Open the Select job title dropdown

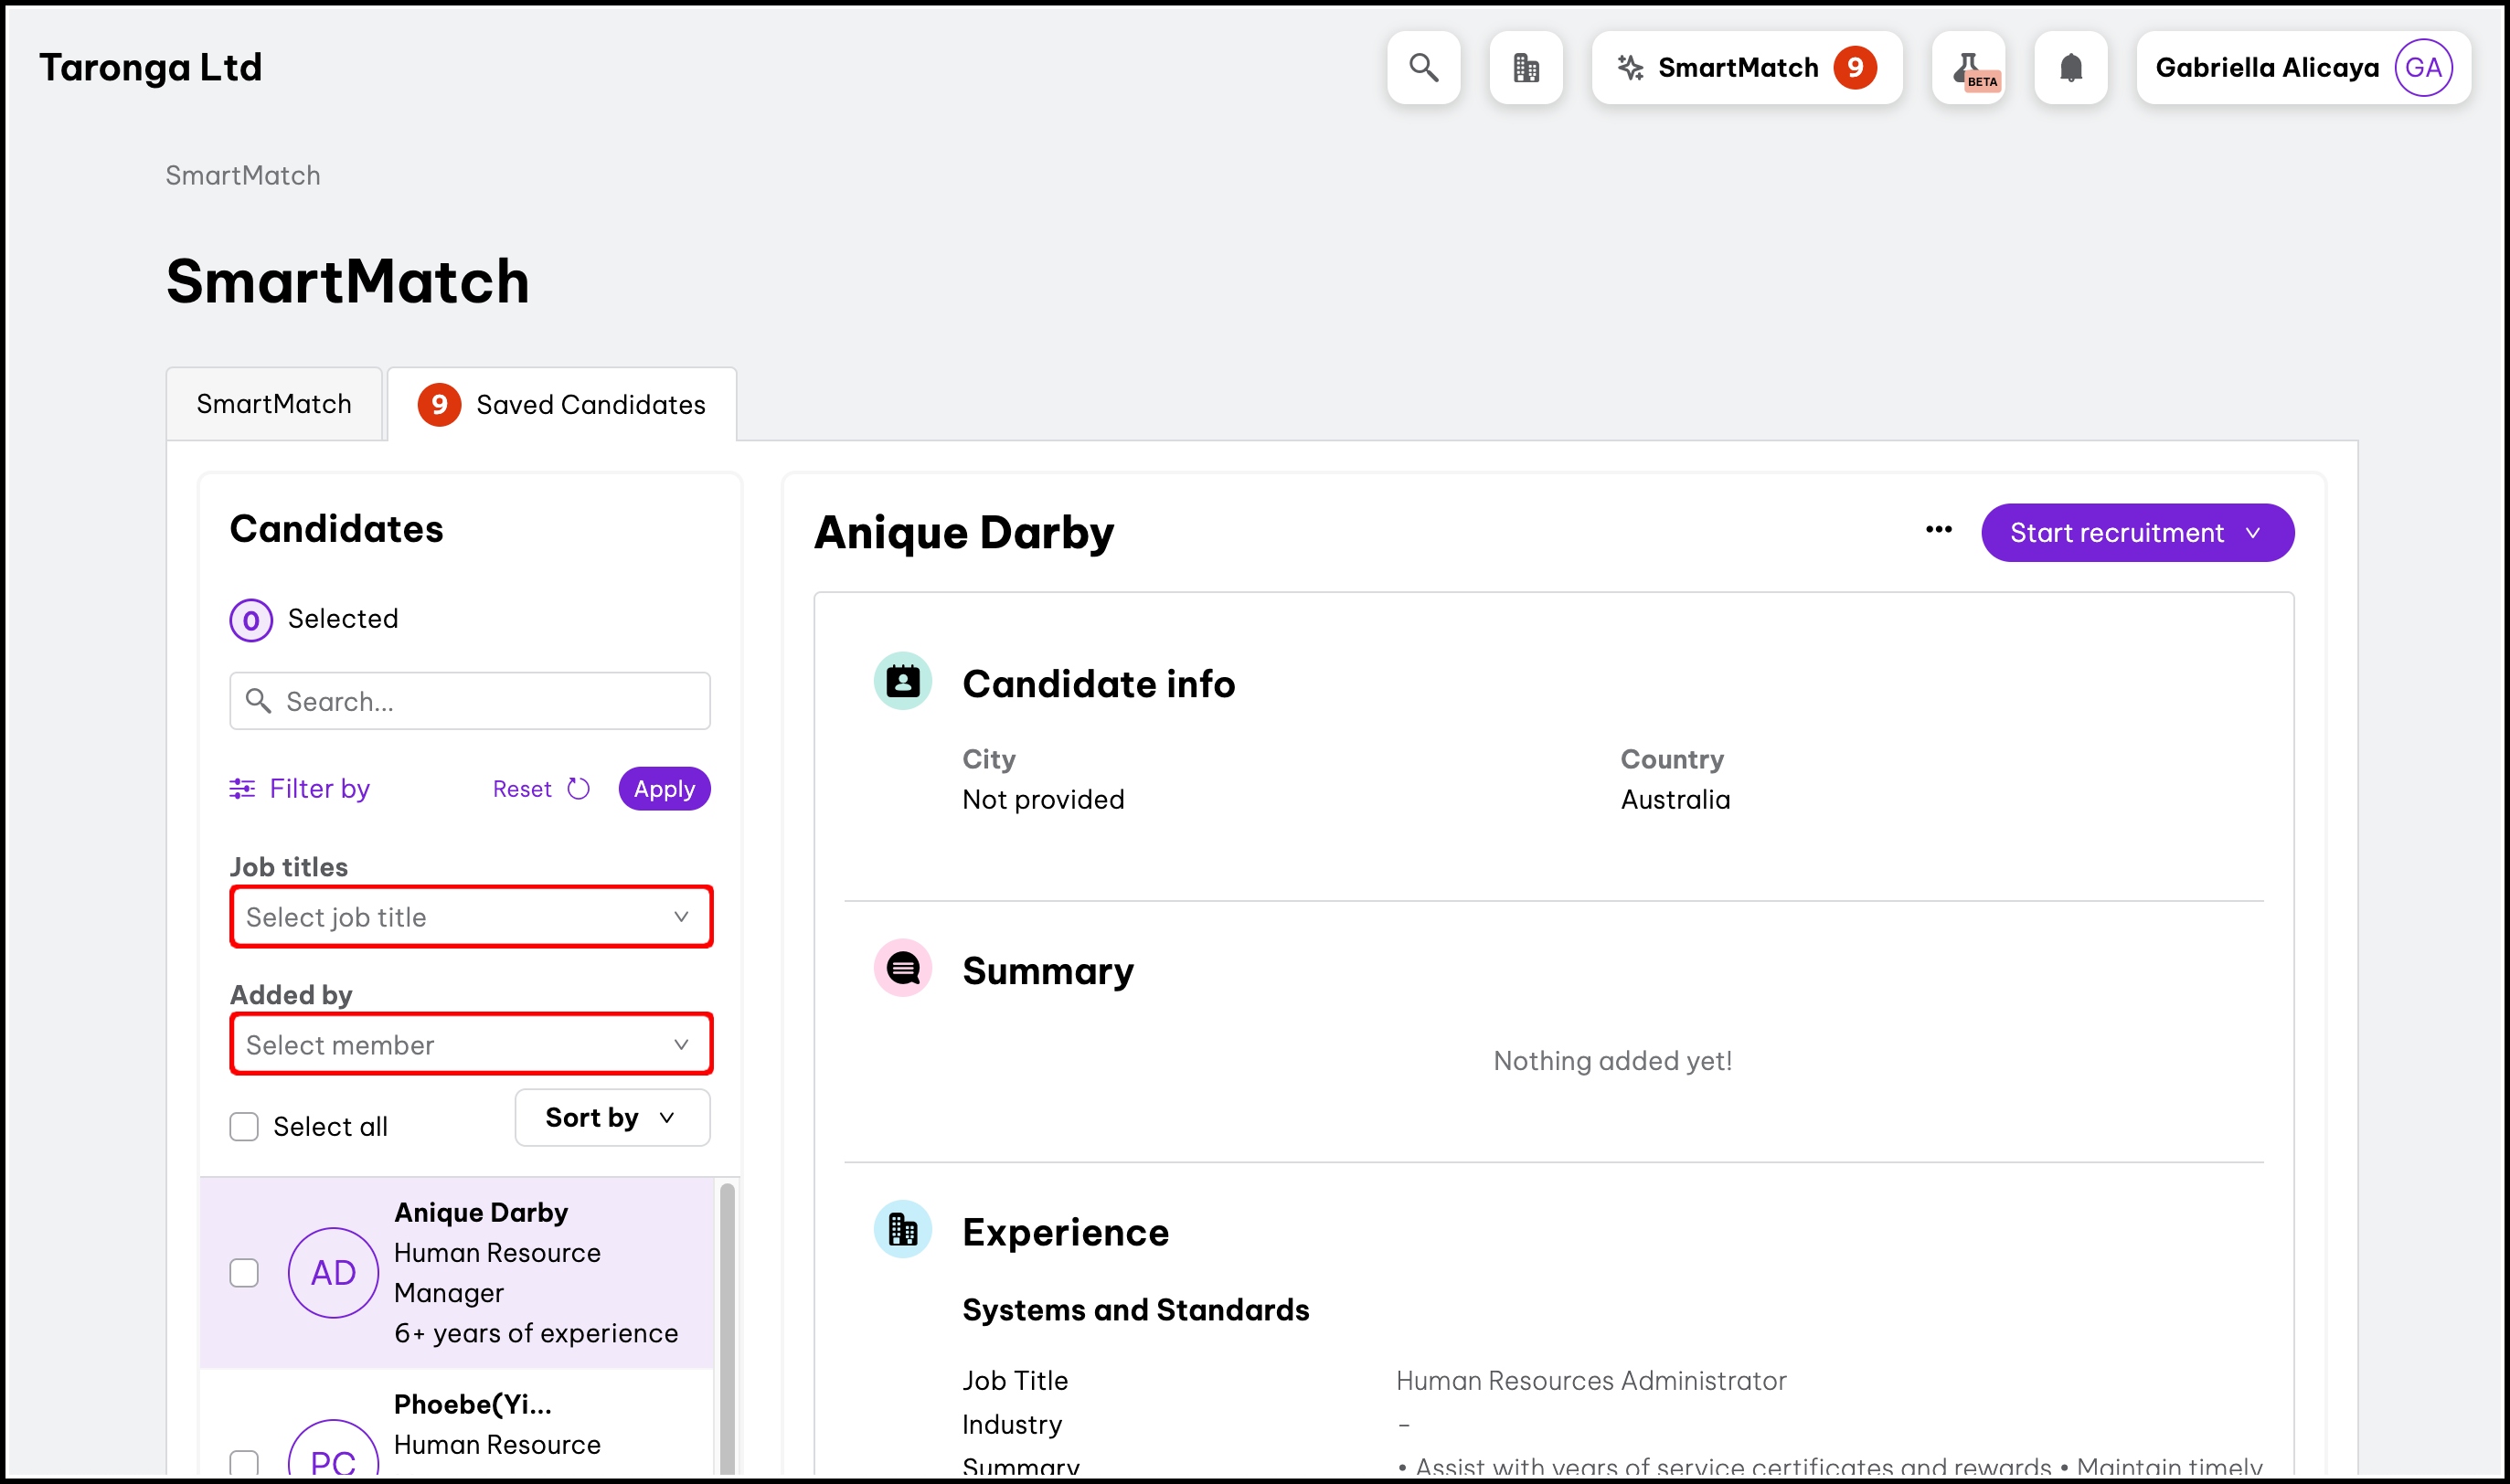coord(471,917)
